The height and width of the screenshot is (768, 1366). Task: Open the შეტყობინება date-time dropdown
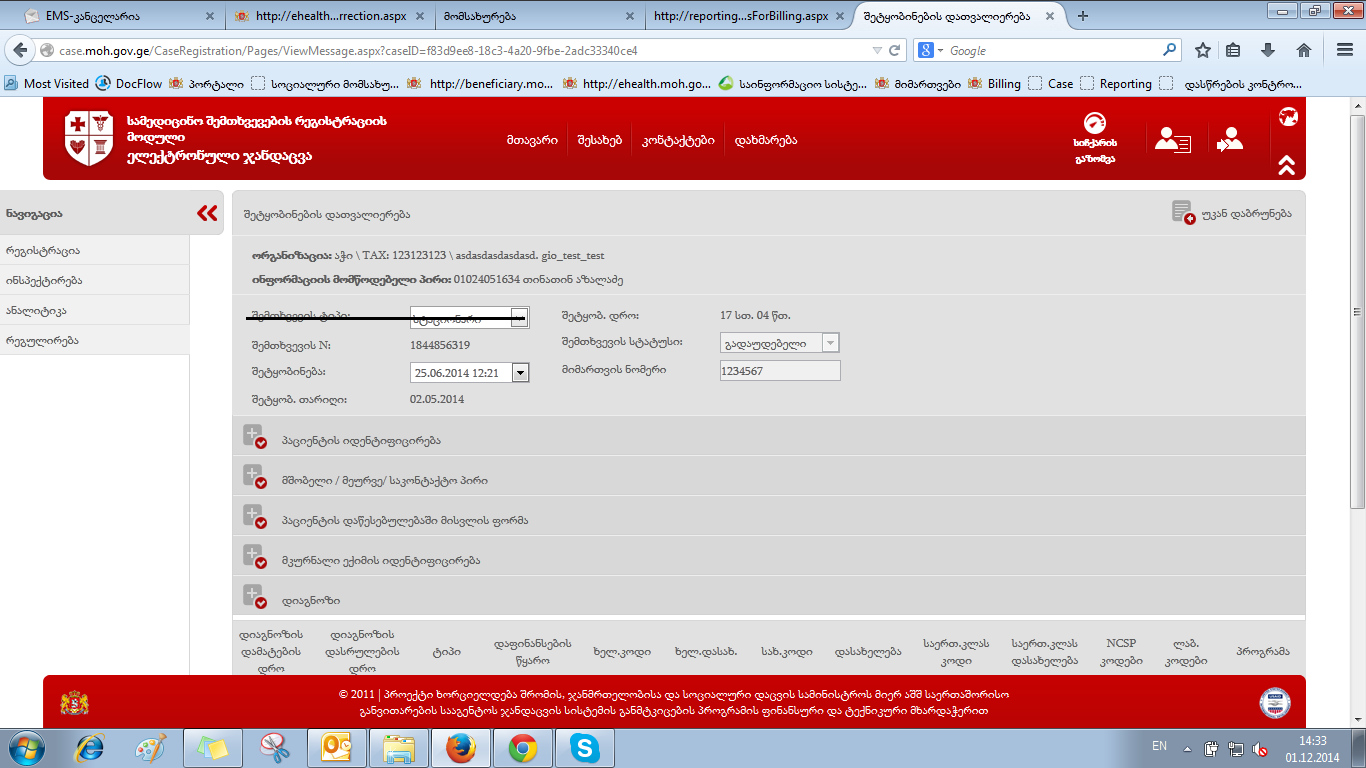coord(519,372)
